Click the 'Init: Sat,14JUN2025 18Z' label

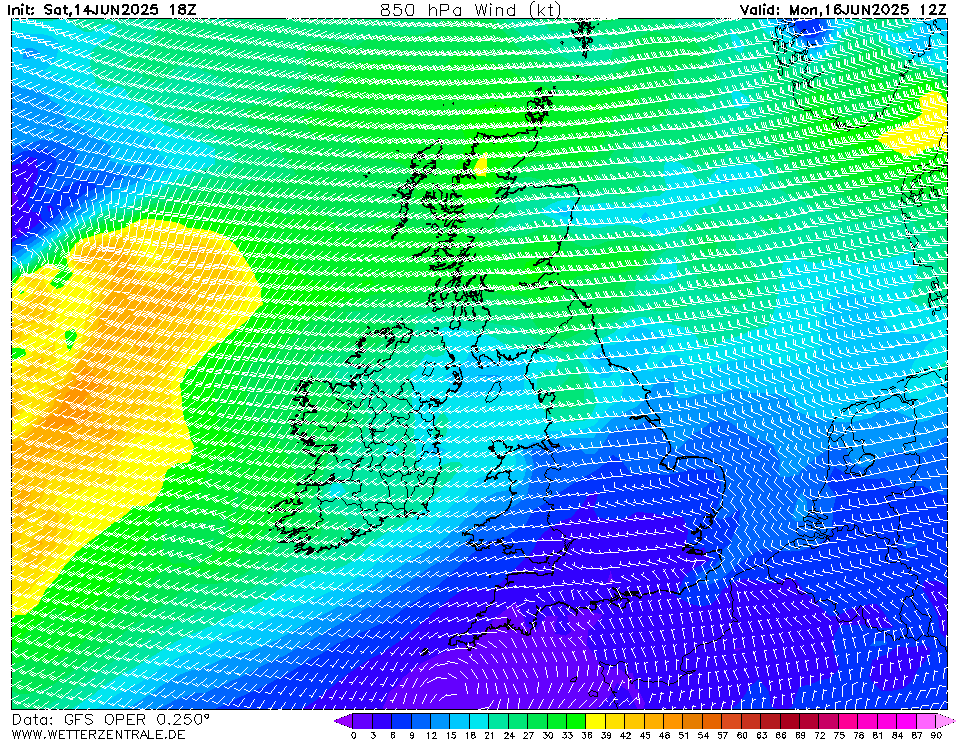pyautogui.click(x=102, y=9)
